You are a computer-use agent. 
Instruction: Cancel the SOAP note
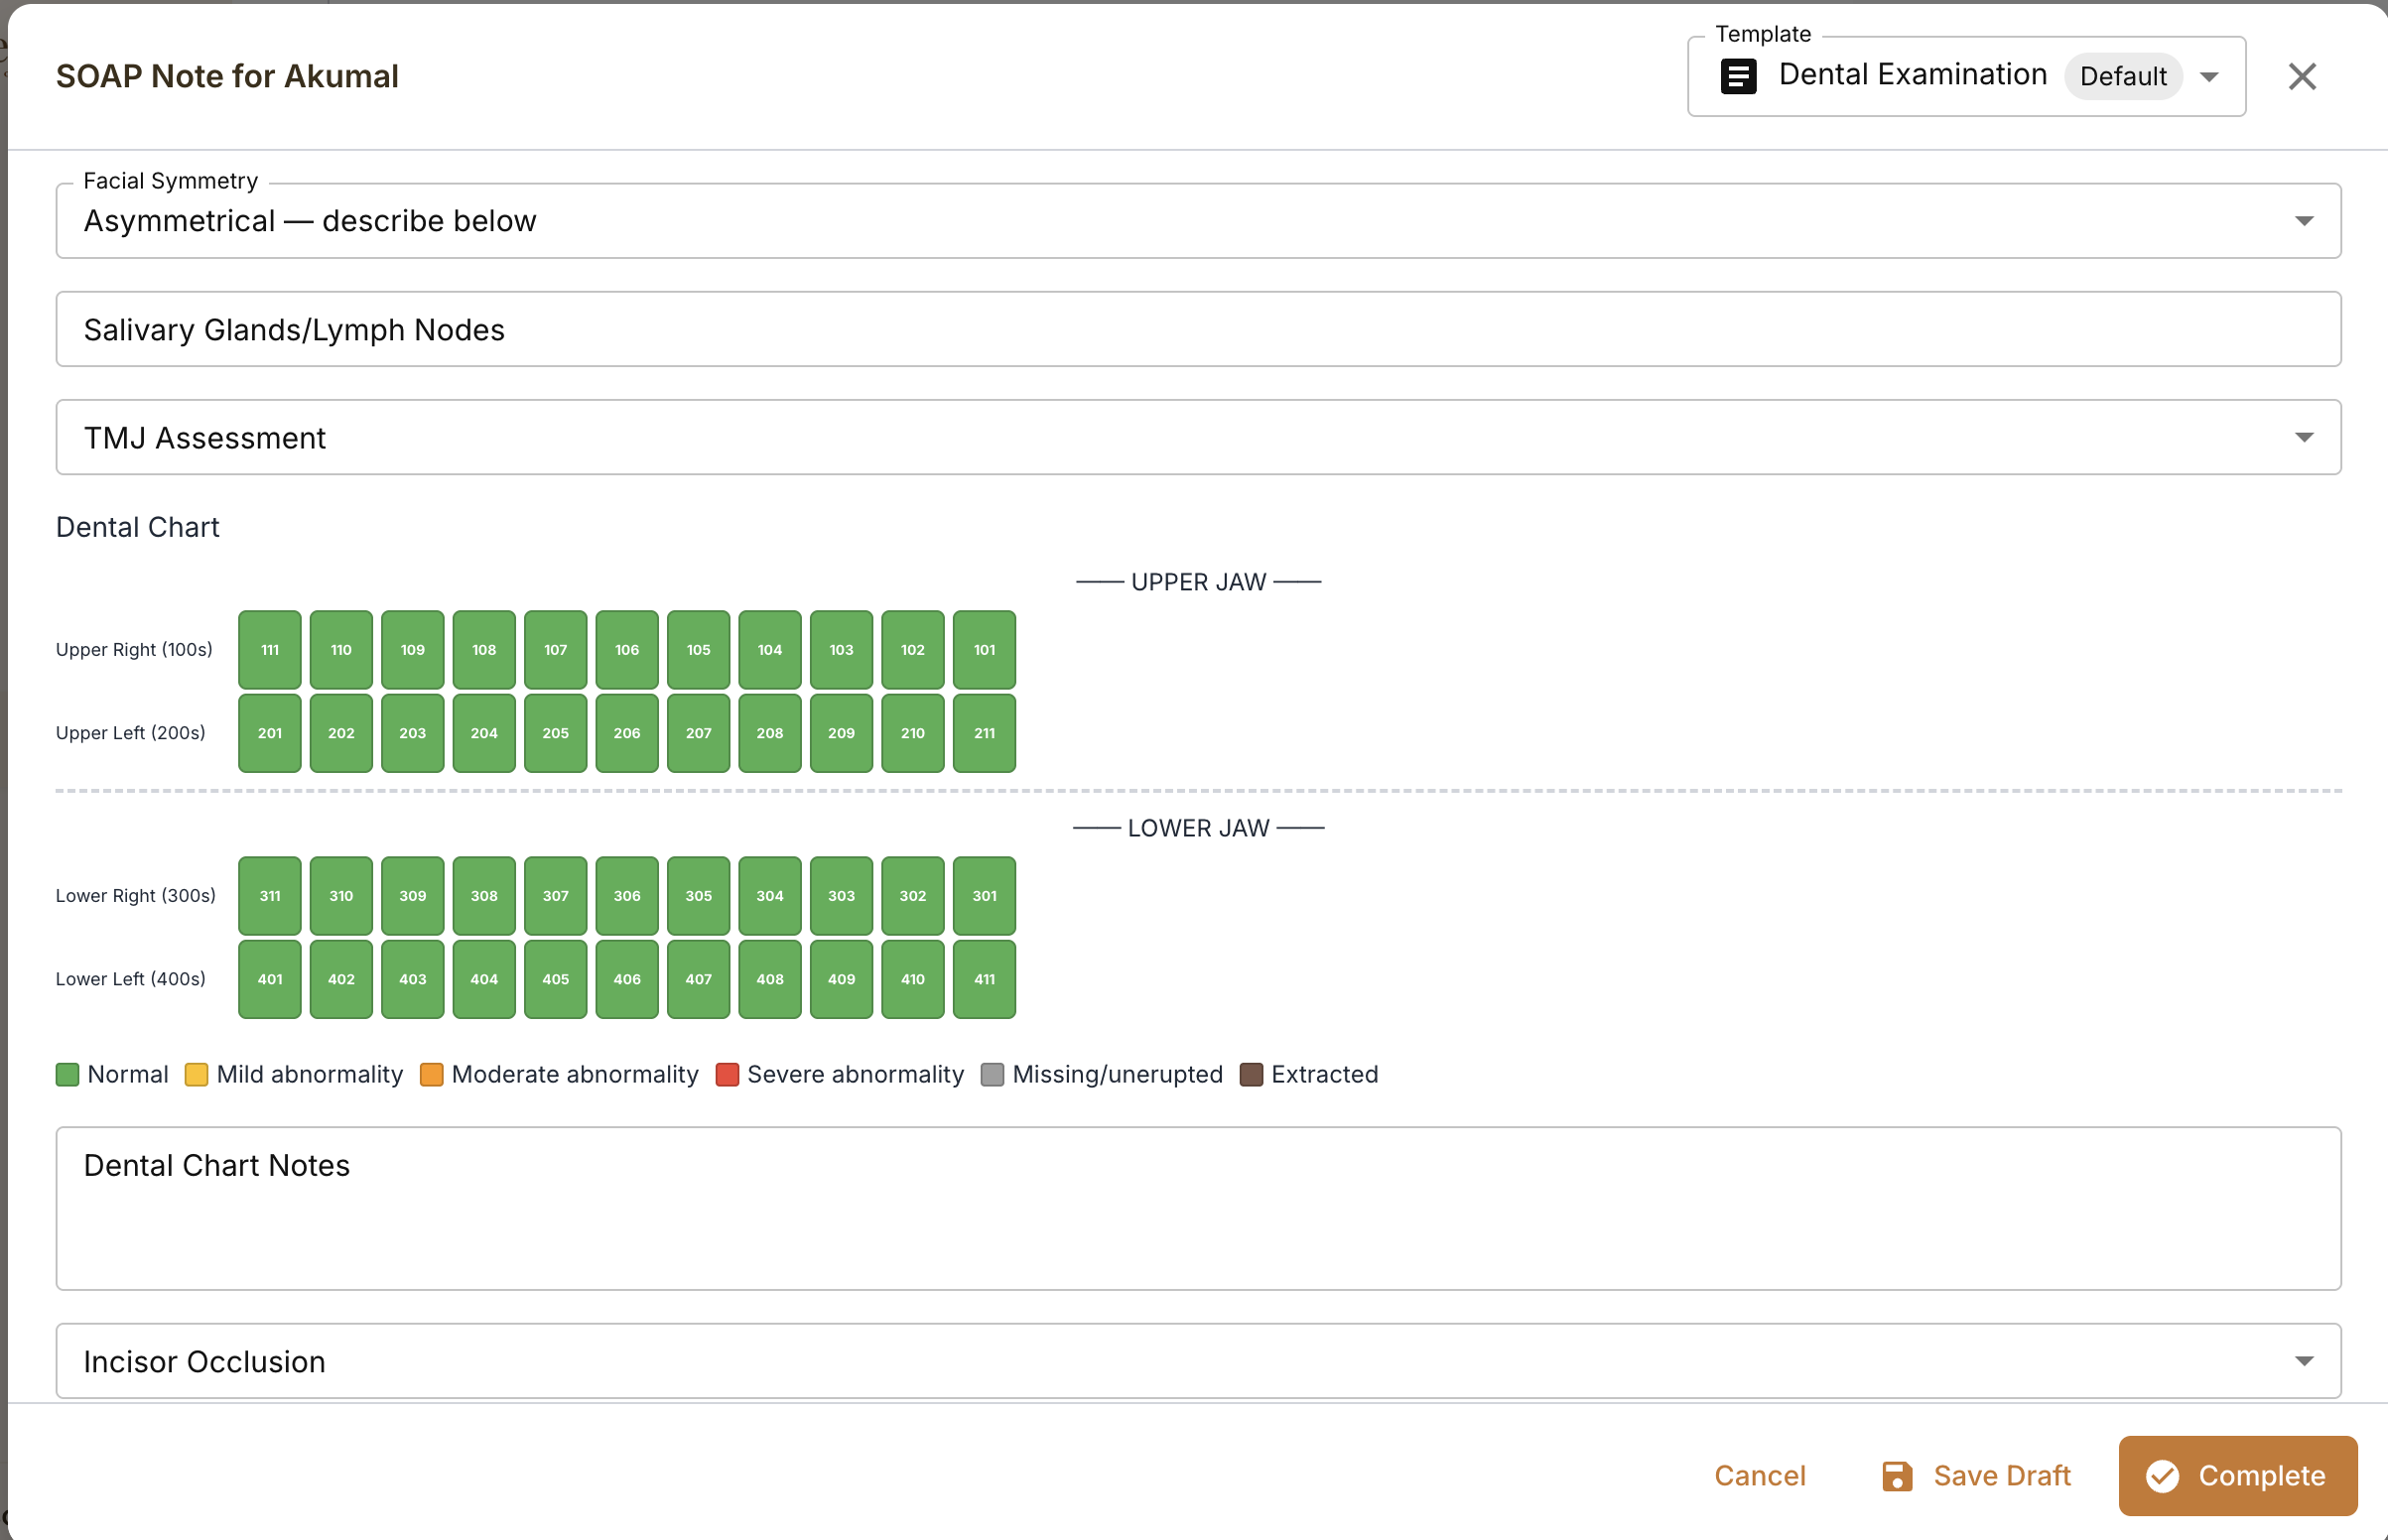[1759, 1476]
